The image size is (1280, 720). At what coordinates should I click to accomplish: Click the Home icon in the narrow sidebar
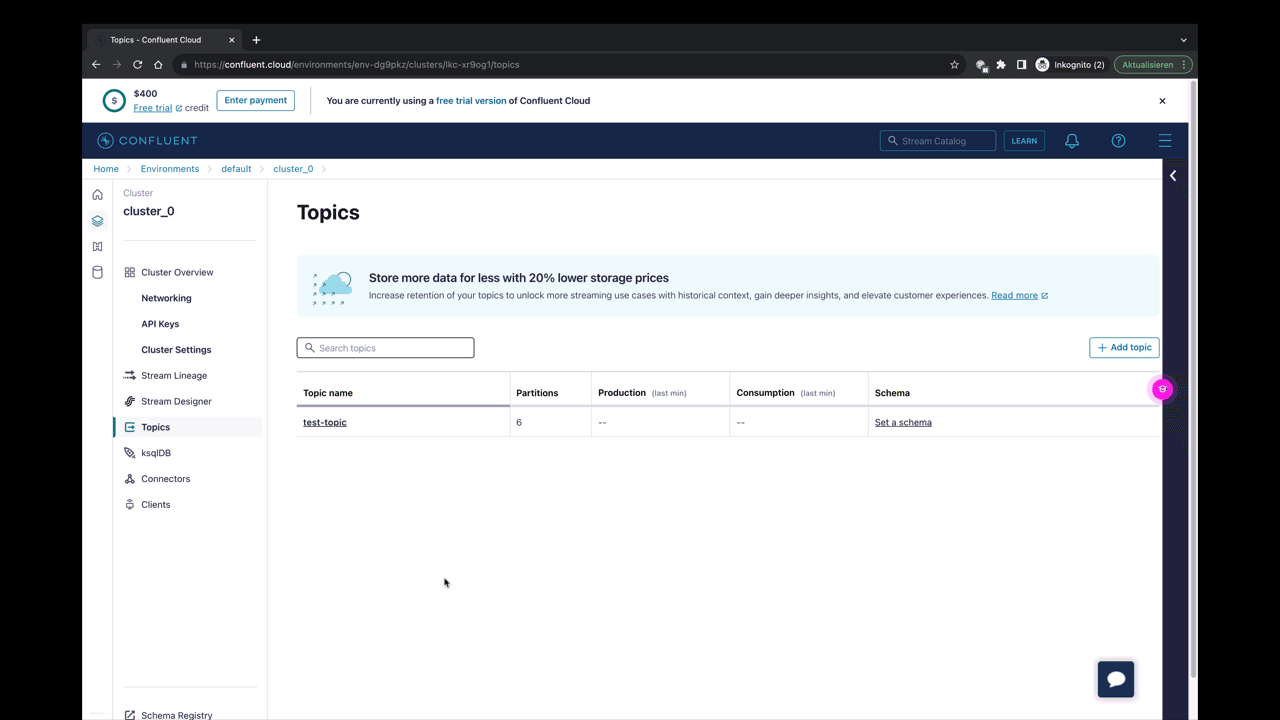[97, 195]
